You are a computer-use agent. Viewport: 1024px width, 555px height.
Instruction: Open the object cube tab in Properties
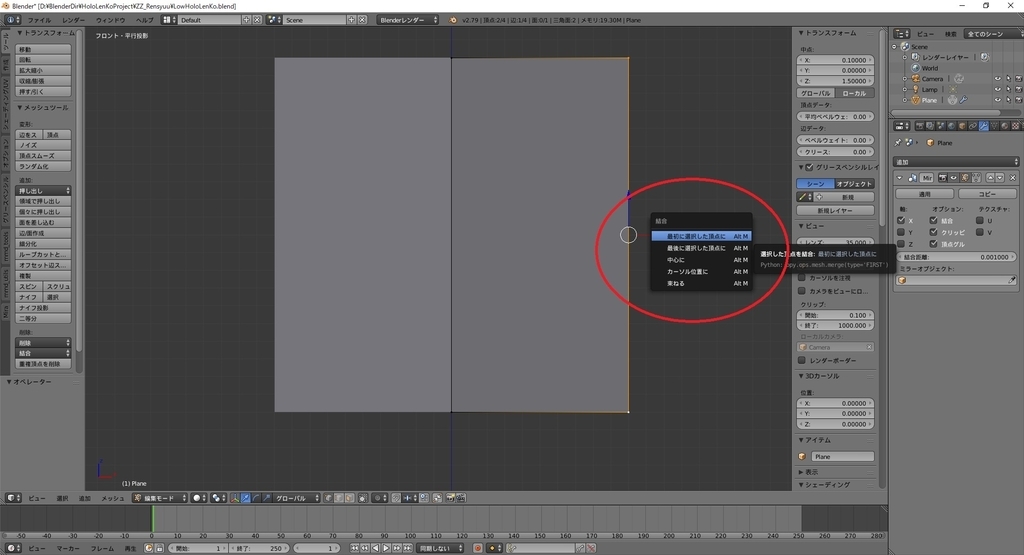962,125
